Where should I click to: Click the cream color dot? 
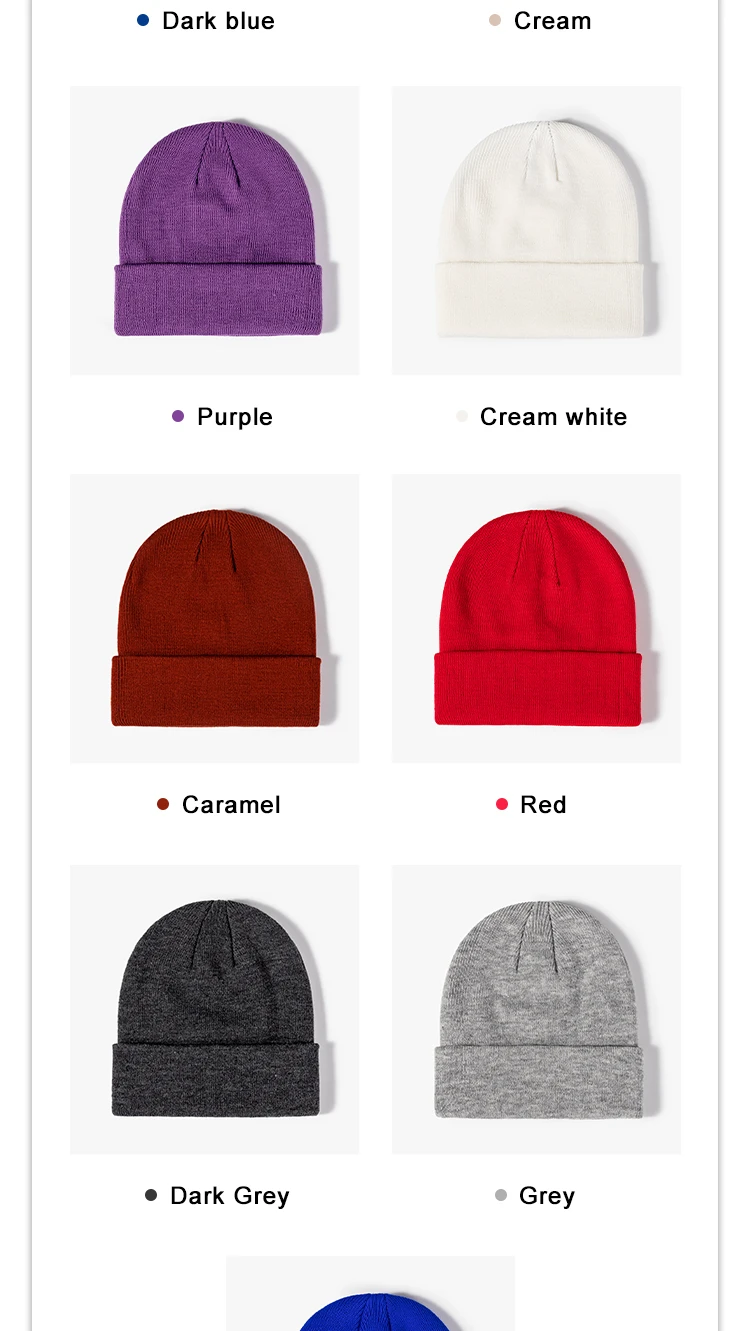495,20
